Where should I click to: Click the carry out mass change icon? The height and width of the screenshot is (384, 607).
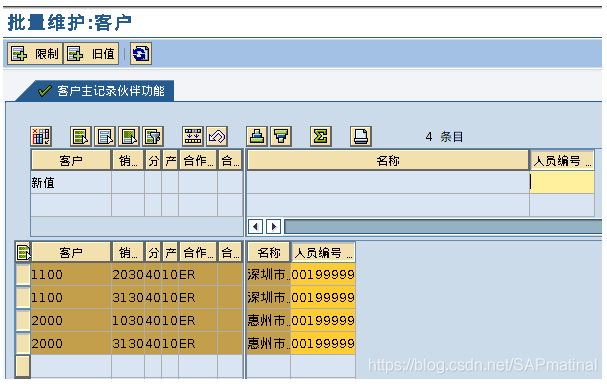tap(193, 136)
